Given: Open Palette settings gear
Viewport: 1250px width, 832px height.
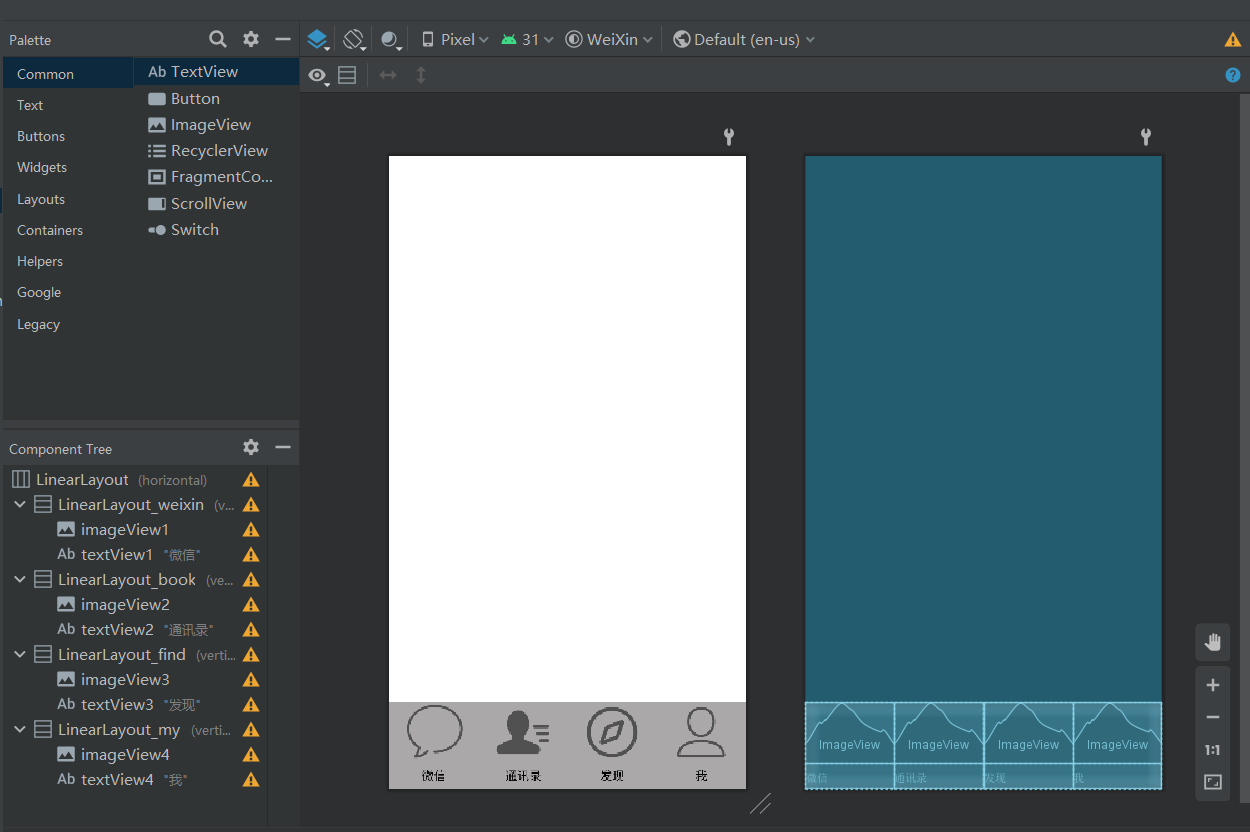Looking at the screenshot, I should (251, 39).
